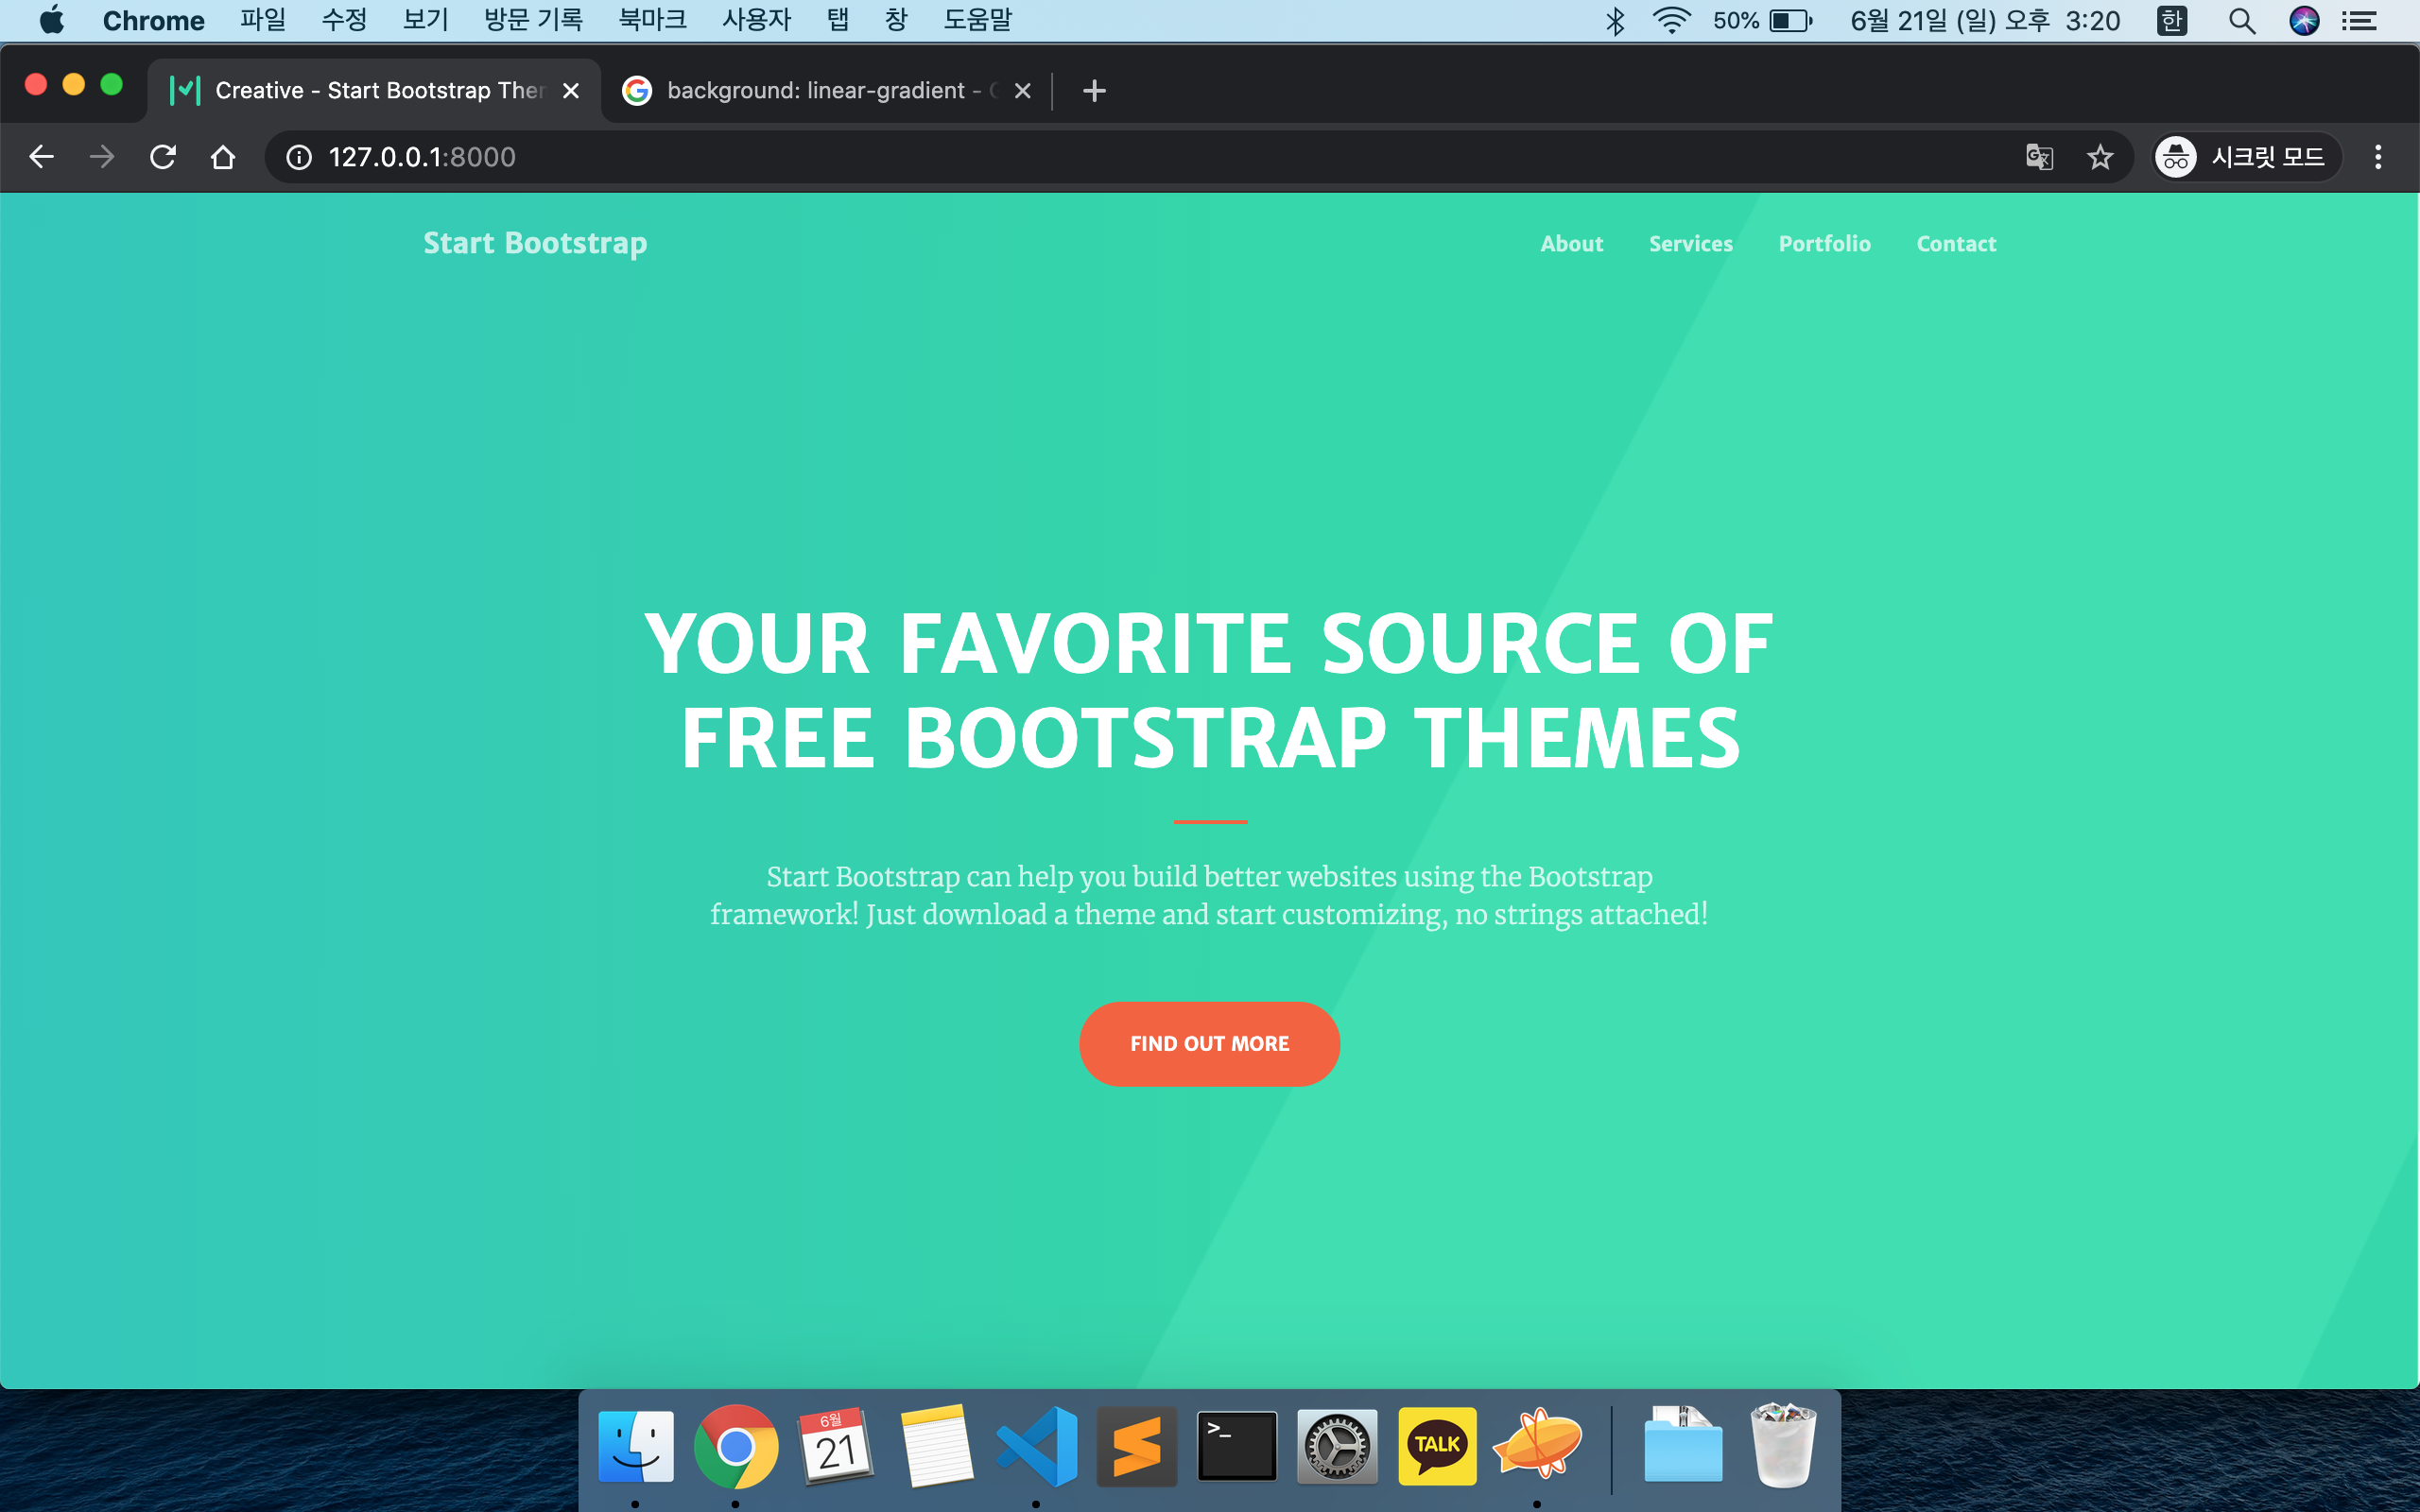The width and height of the screenshot is (2420, 1512).
Task: Open Visual Studio Code from the dock
Action: click(1037, 1446)
